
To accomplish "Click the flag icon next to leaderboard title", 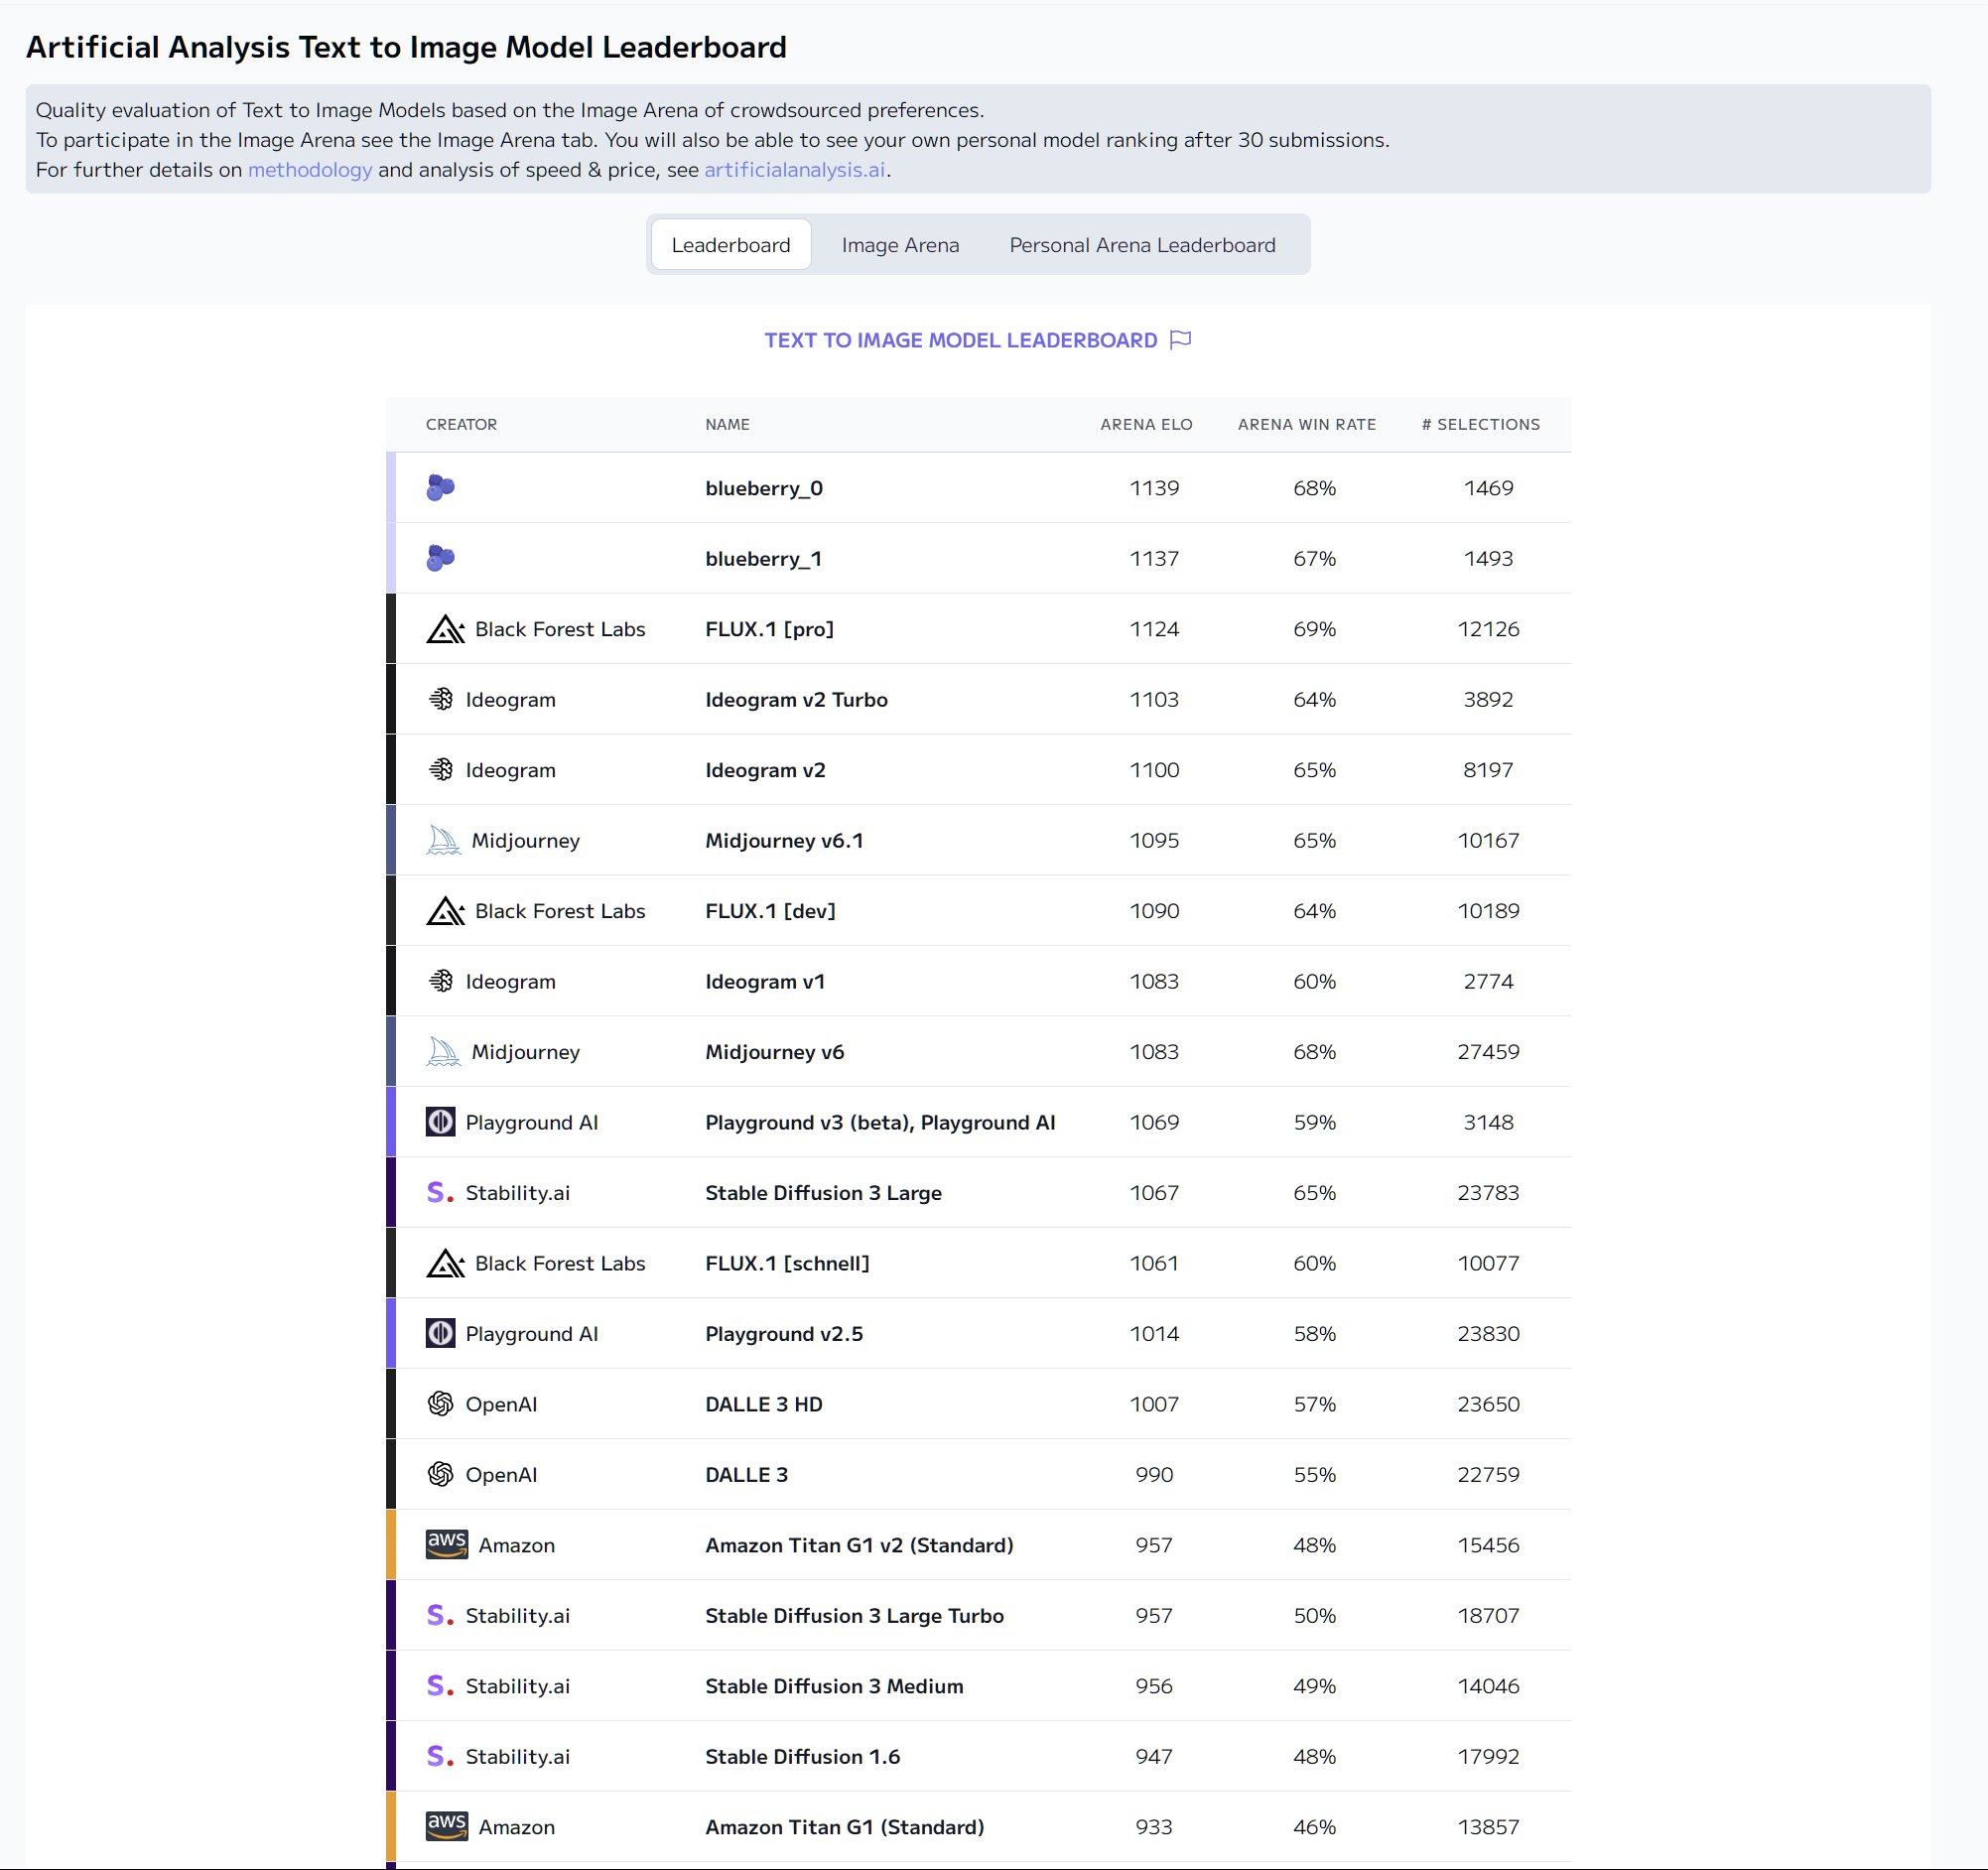I will (x=1180, y=340).
